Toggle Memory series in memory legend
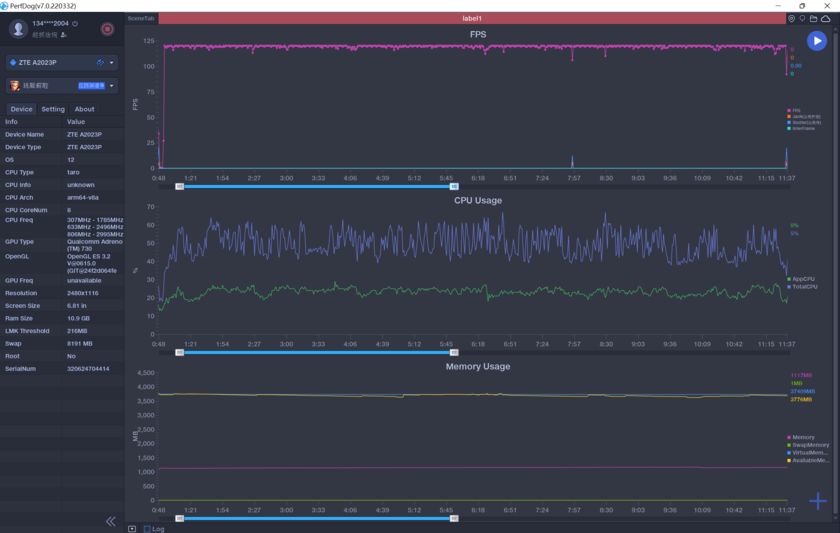Viewport: 840px width, 533px height. pos(802,437)
